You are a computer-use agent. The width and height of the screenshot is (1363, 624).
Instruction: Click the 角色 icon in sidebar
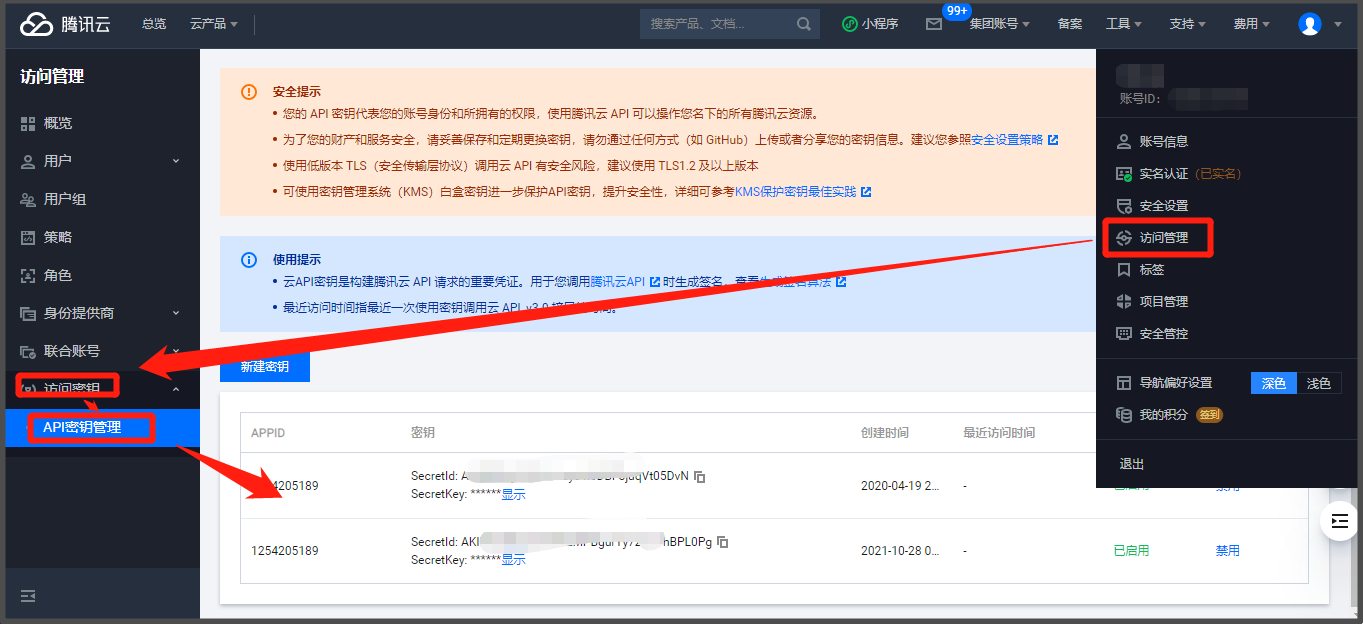click(x=28, y=275)
